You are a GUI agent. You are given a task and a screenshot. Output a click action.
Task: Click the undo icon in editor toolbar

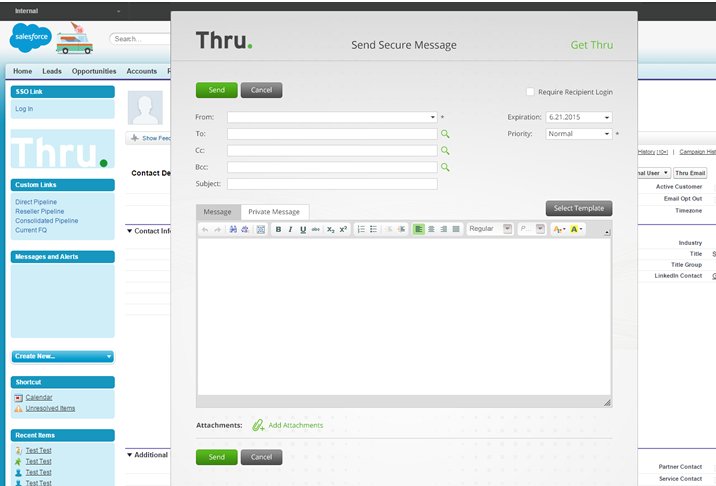[x=205, y=229]
